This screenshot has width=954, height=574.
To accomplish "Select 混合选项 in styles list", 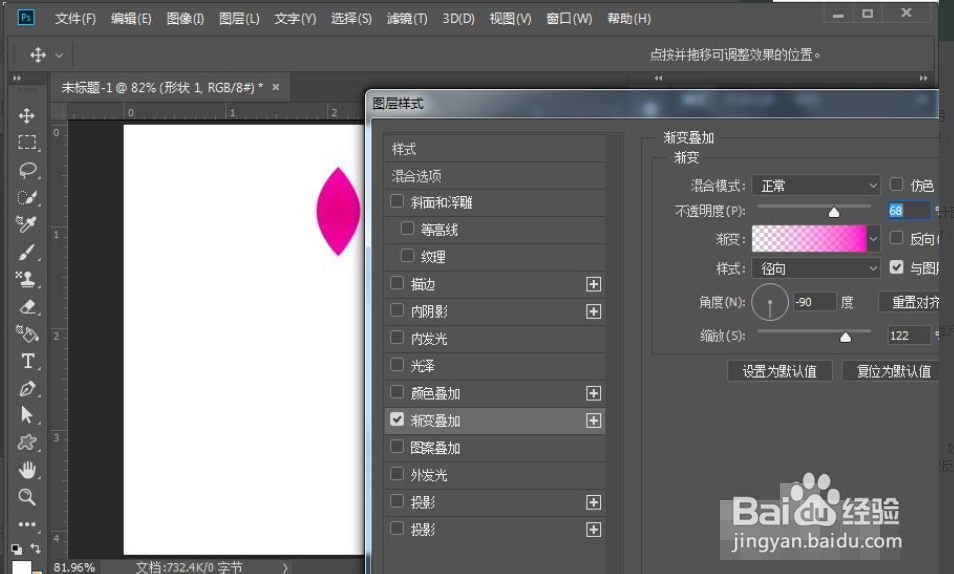I will point(495,176).
